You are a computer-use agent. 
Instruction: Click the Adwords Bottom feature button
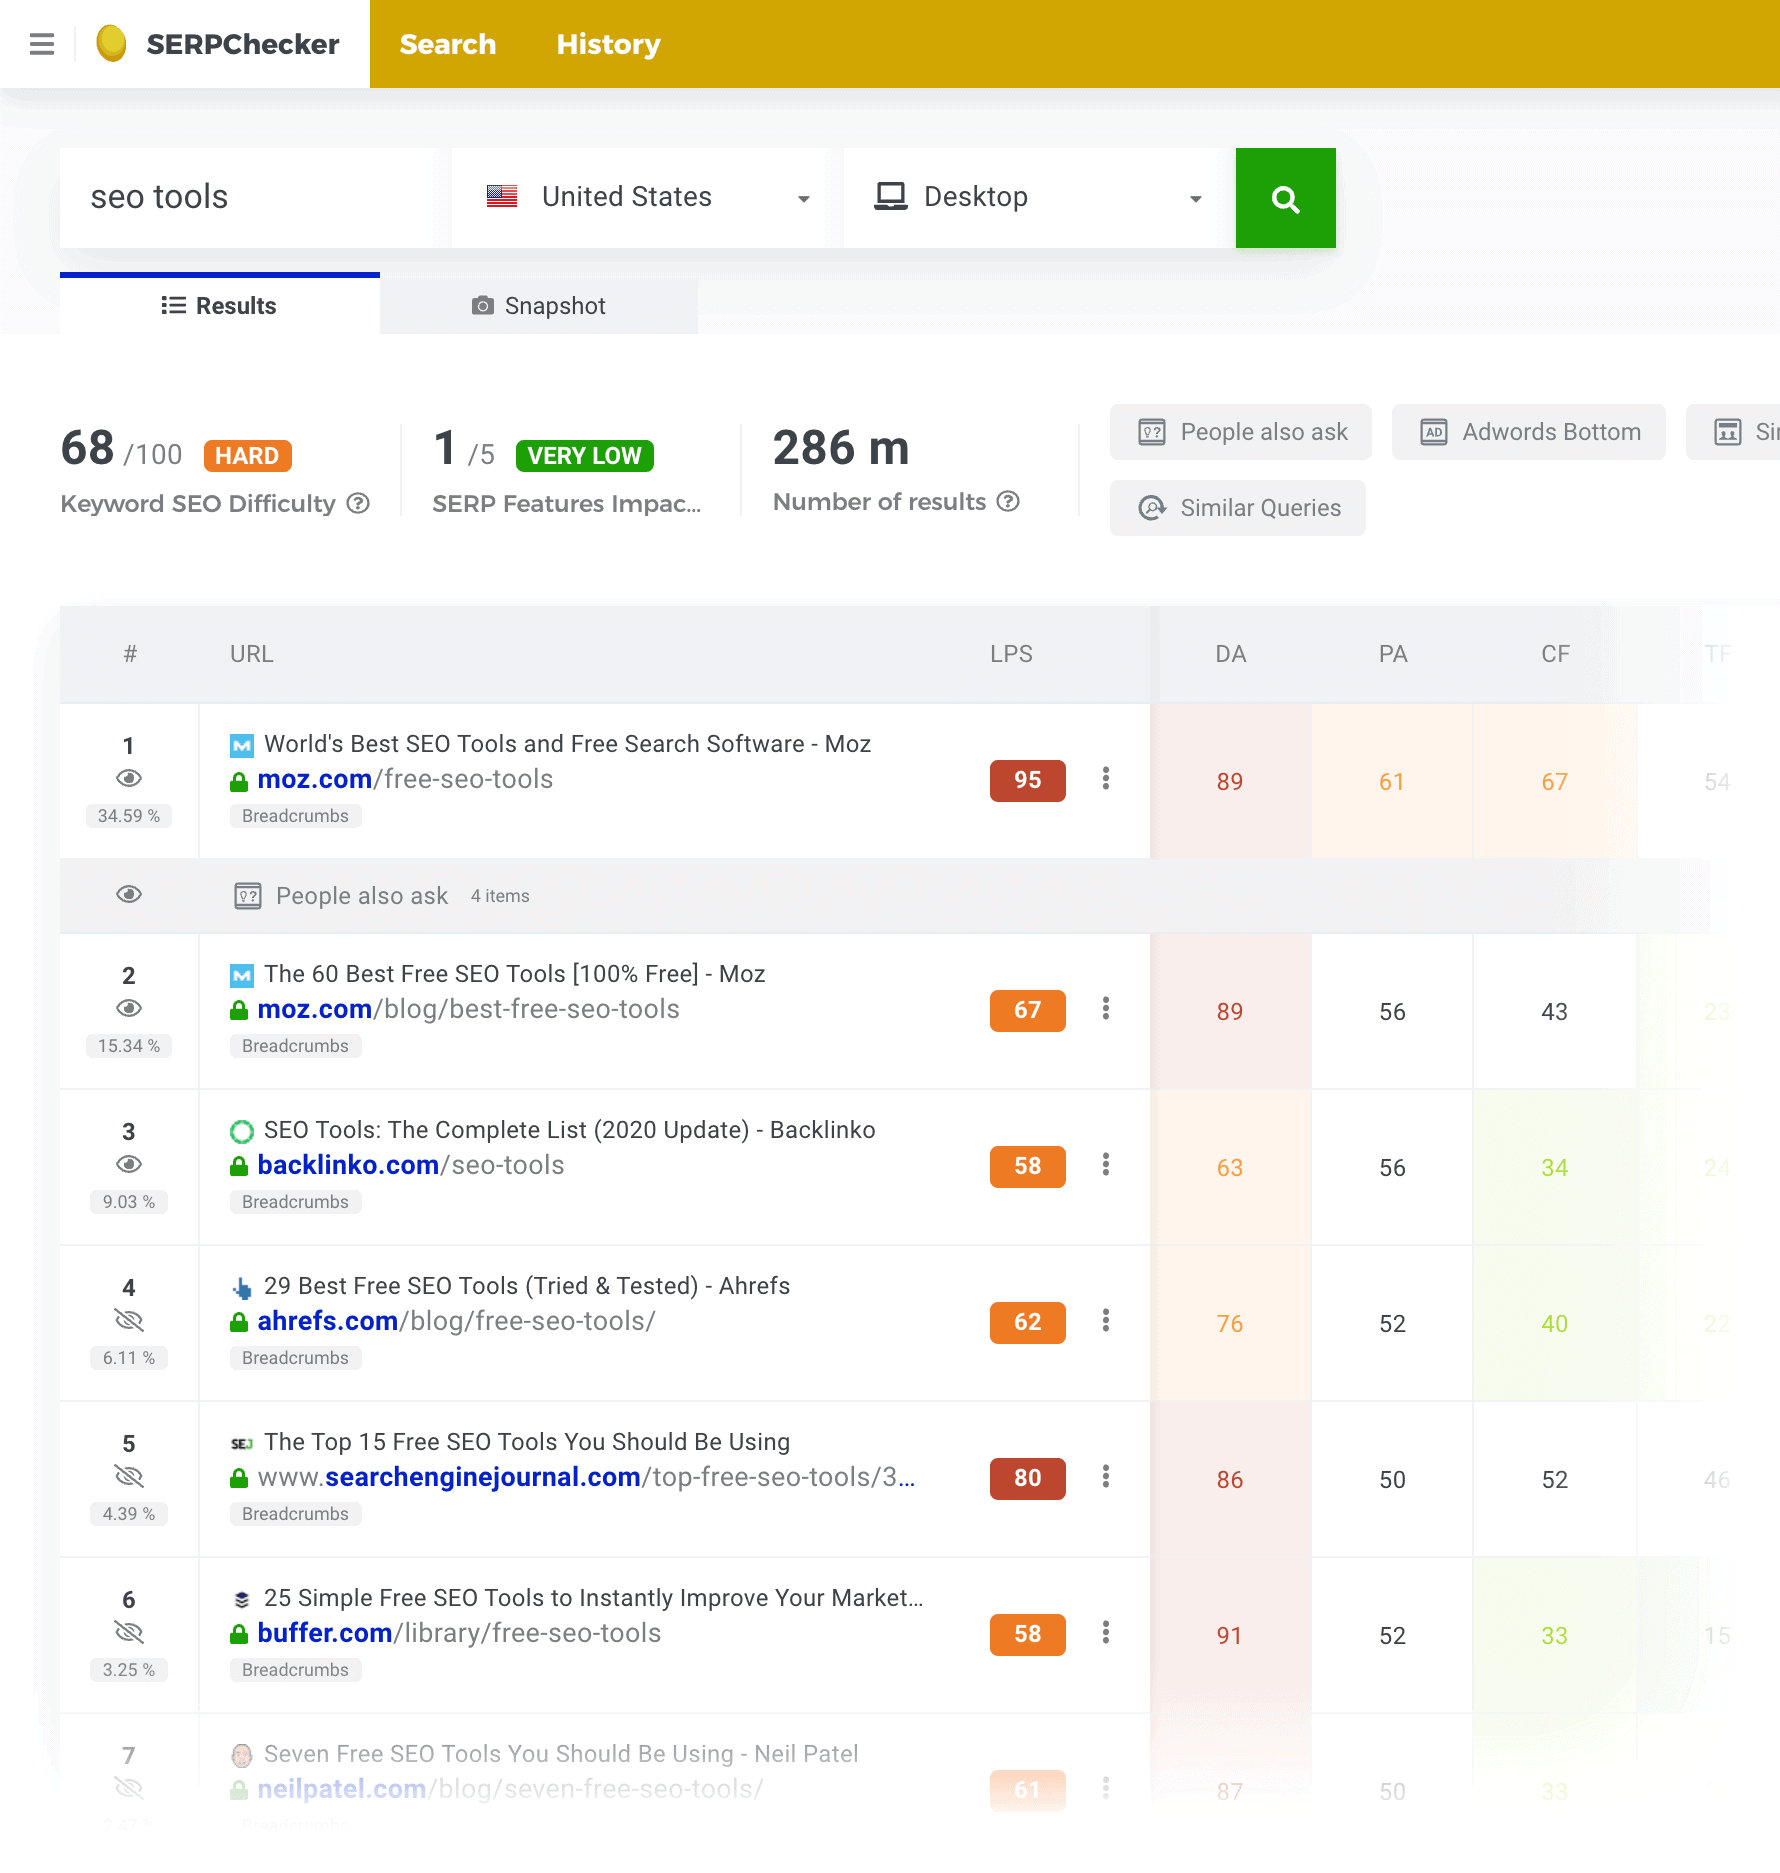pos(1529,432)
